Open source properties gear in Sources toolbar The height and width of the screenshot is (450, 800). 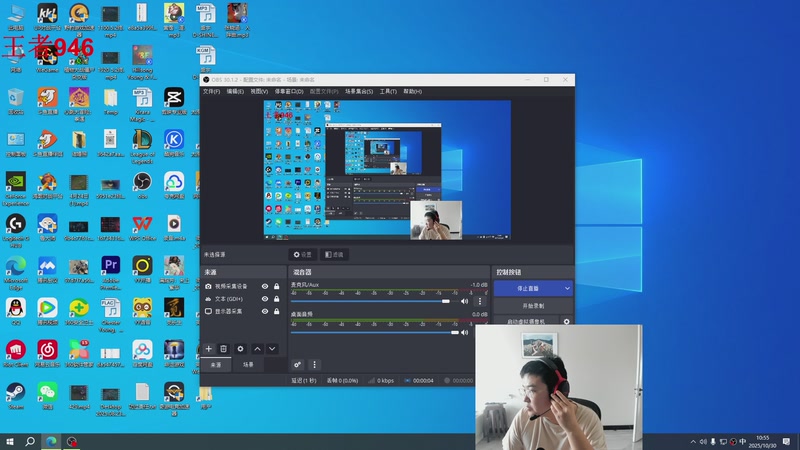point(240,349)
